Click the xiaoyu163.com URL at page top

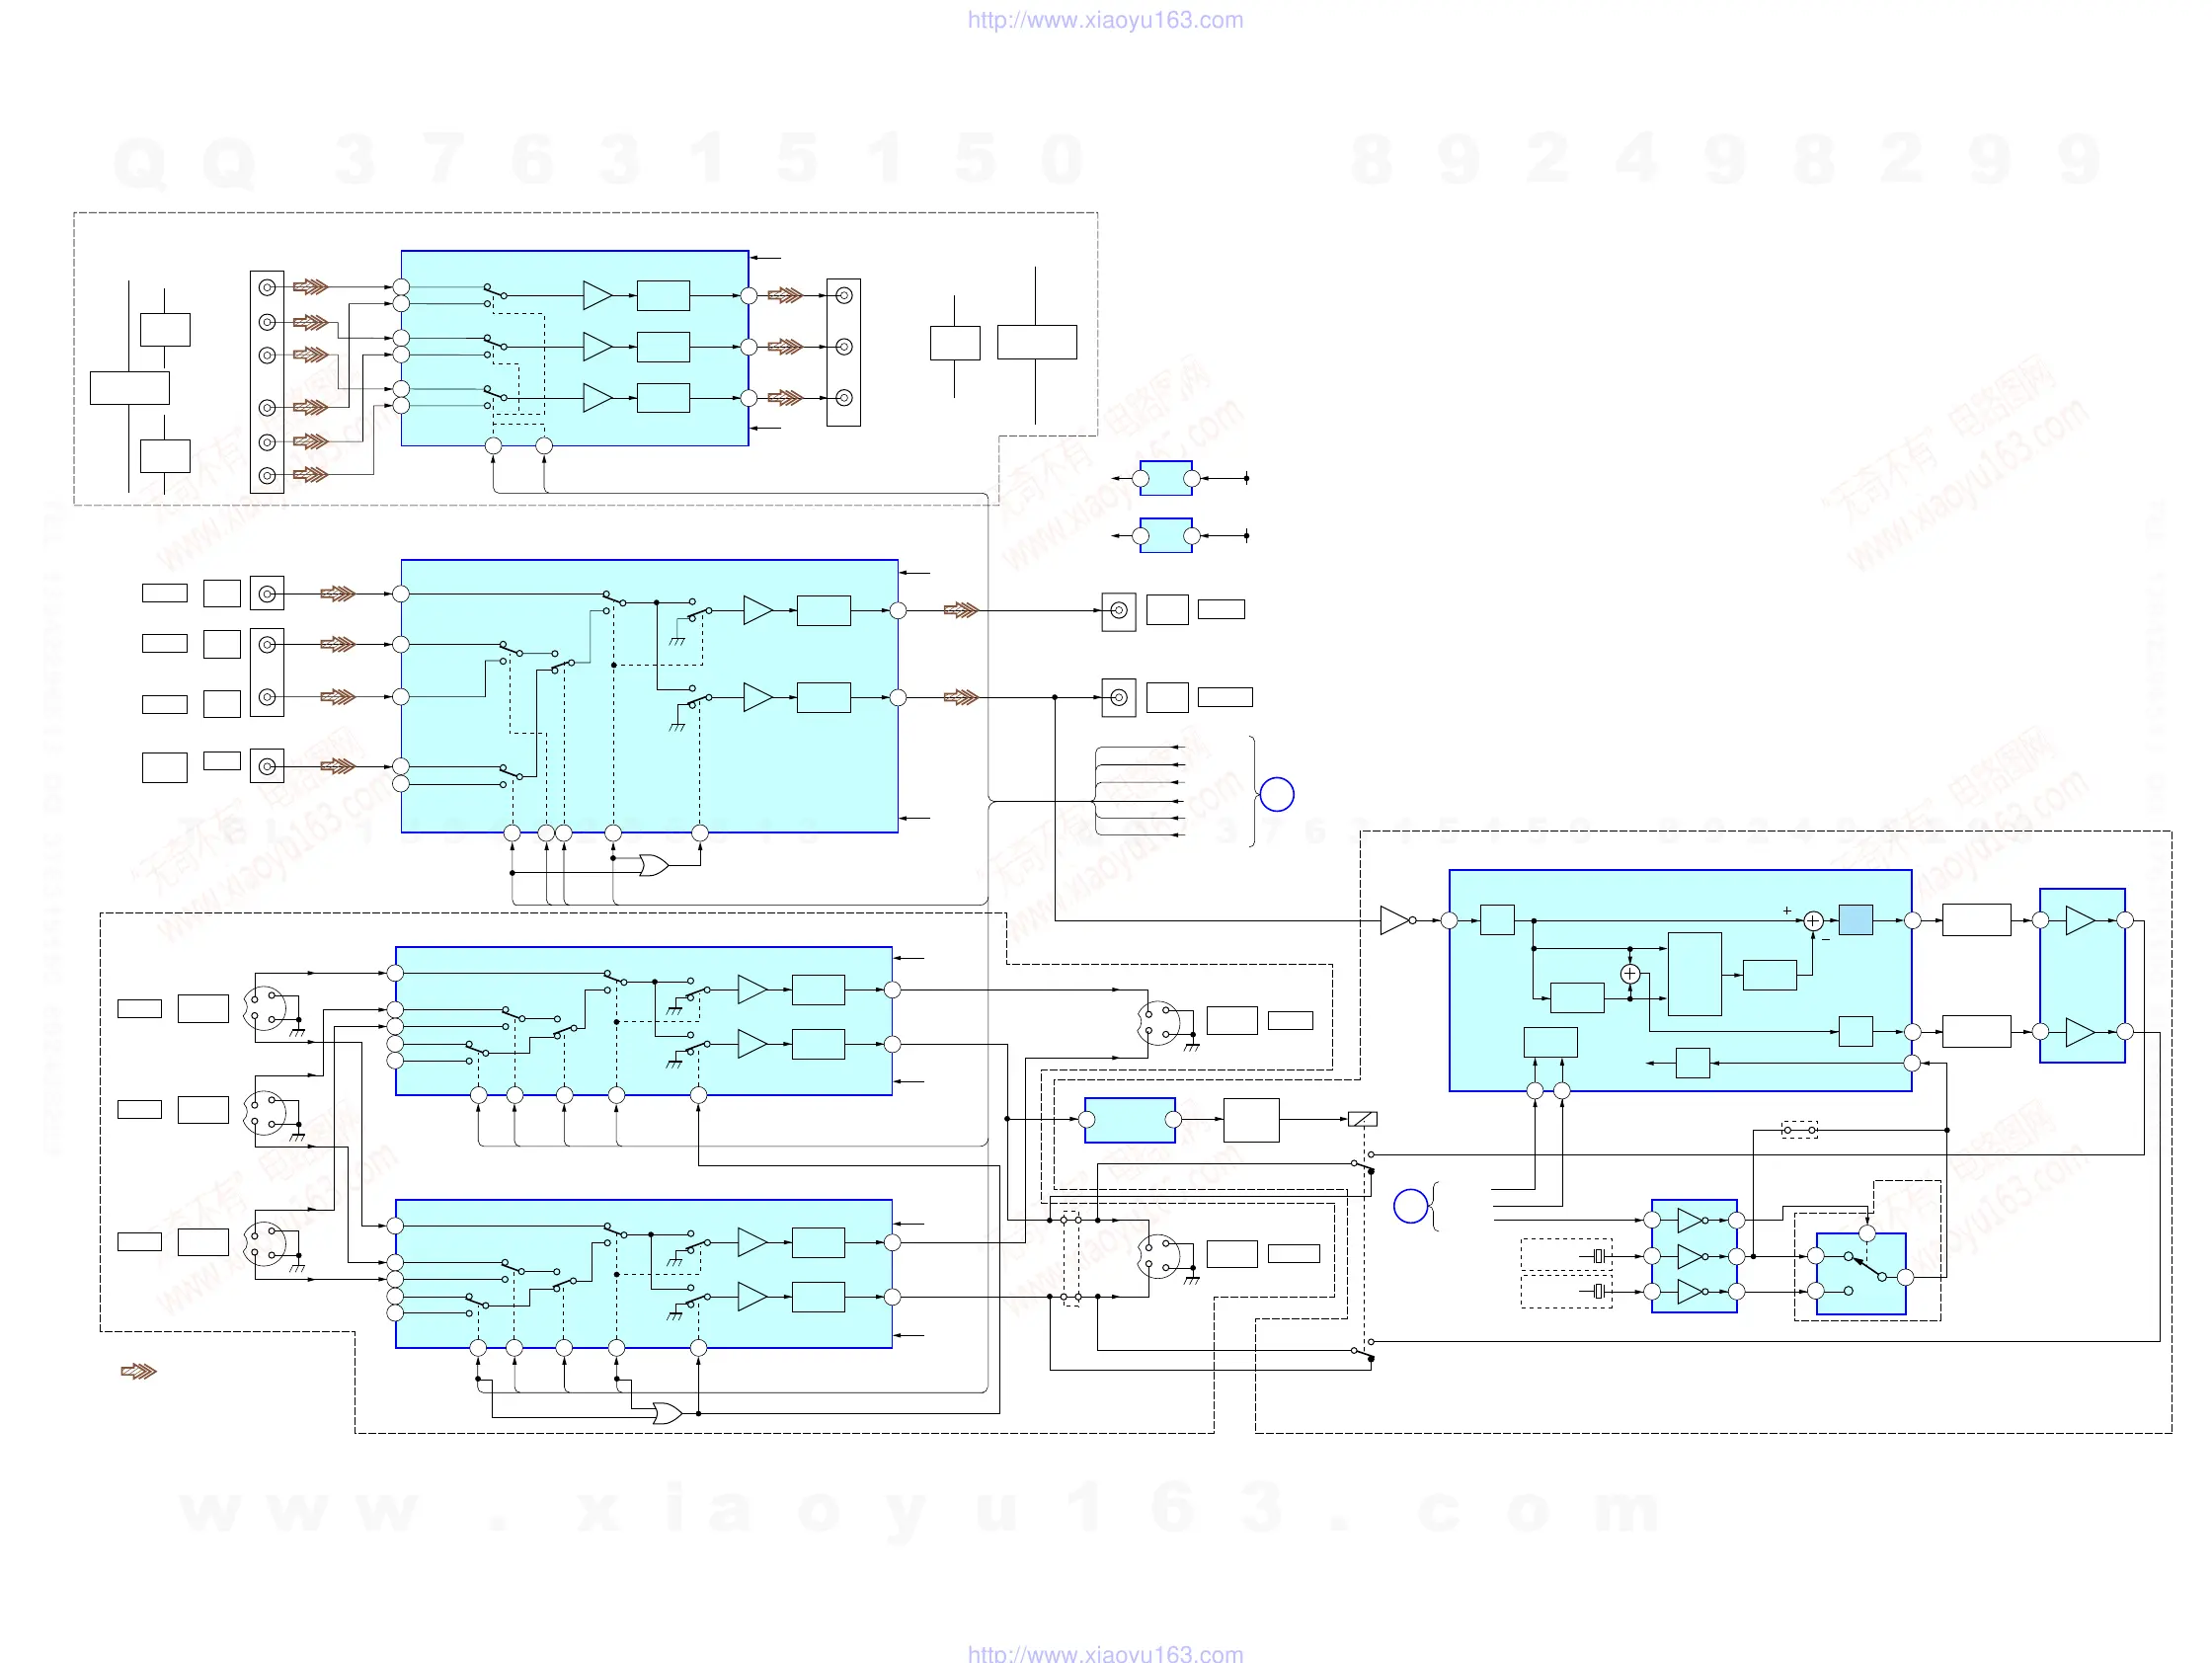[1105, 20]
